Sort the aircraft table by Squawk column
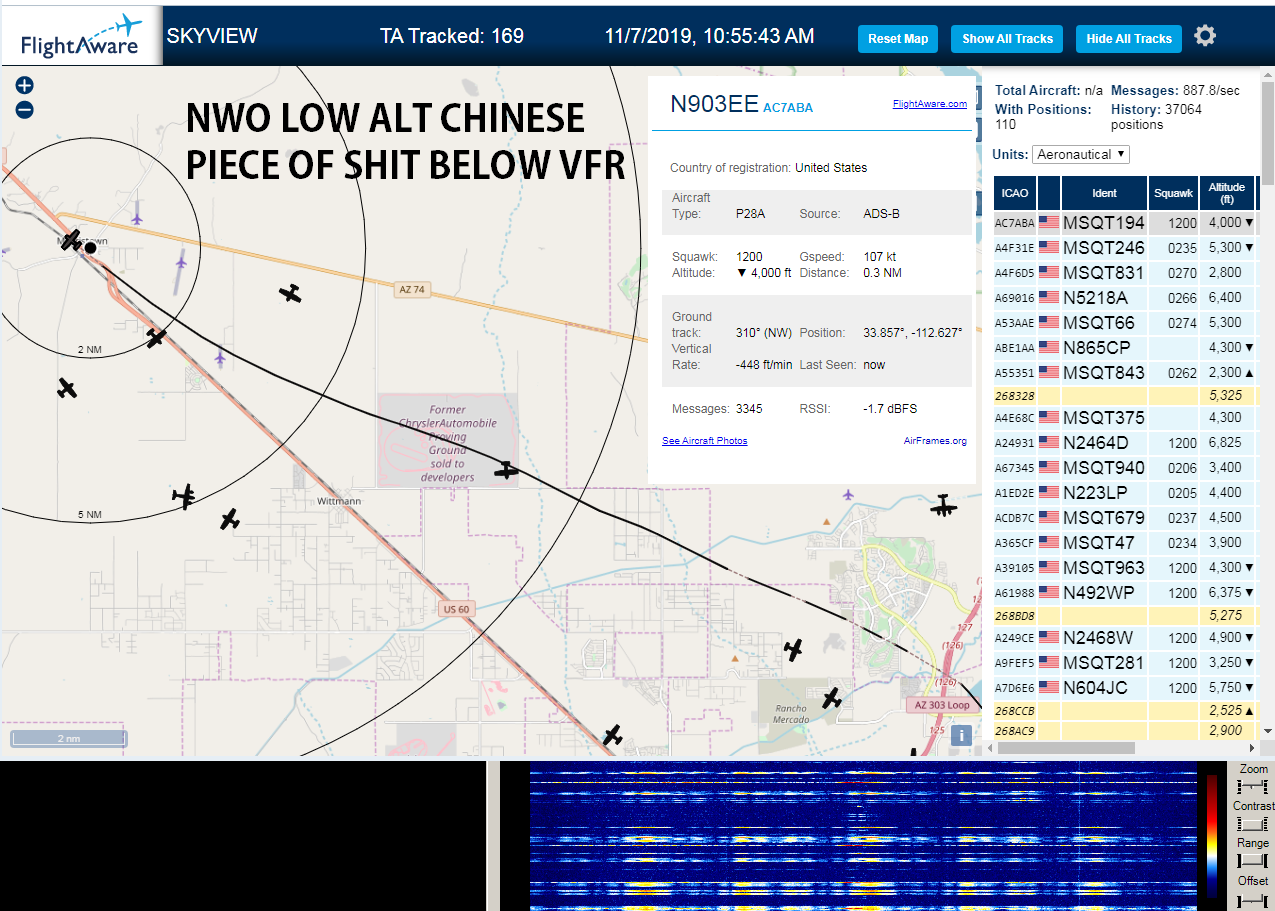The width and height of the screenshot is (1275, 911). [1173, 193]
